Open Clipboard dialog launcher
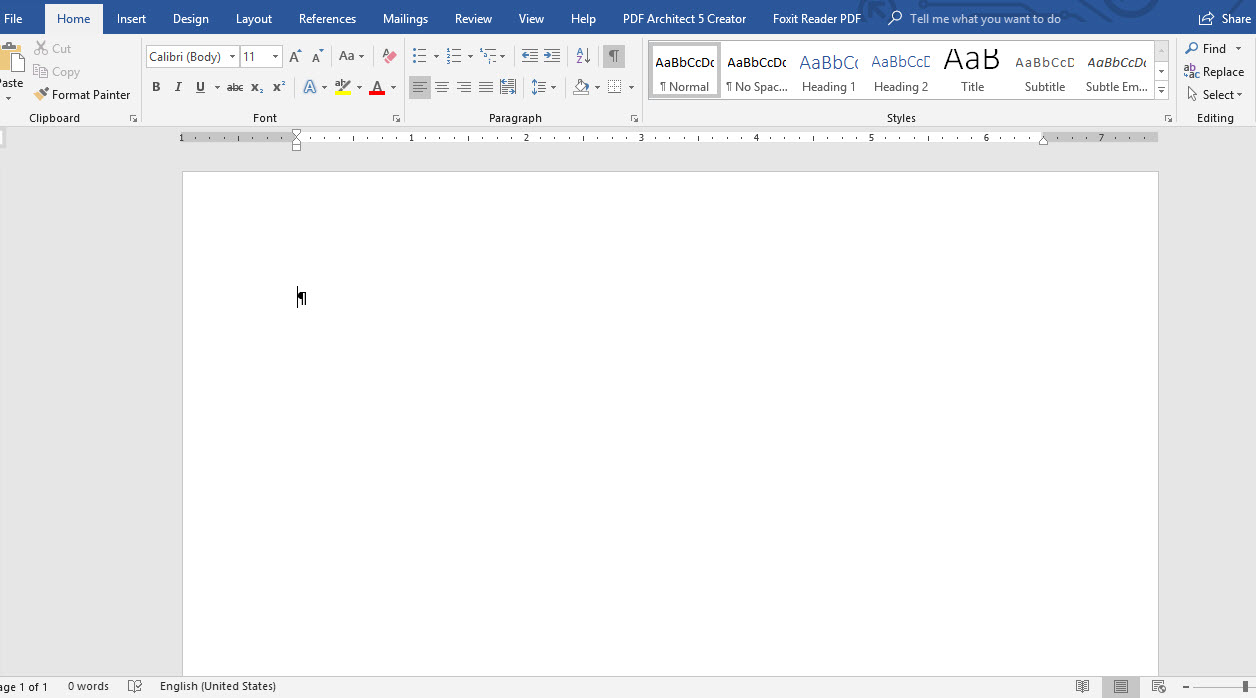The width and height of the screenshot is (1256, 698). 133,118
